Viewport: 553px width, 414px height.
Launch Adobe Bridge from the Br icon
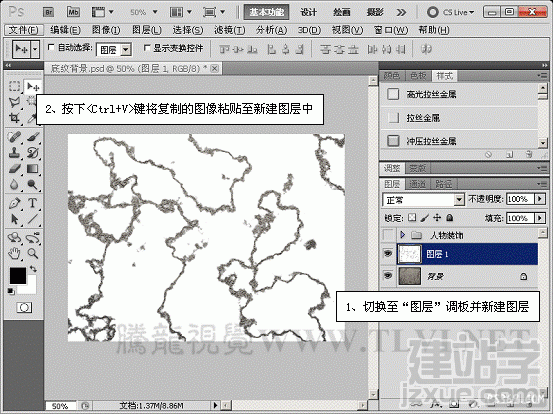click(x=48, y=12)
